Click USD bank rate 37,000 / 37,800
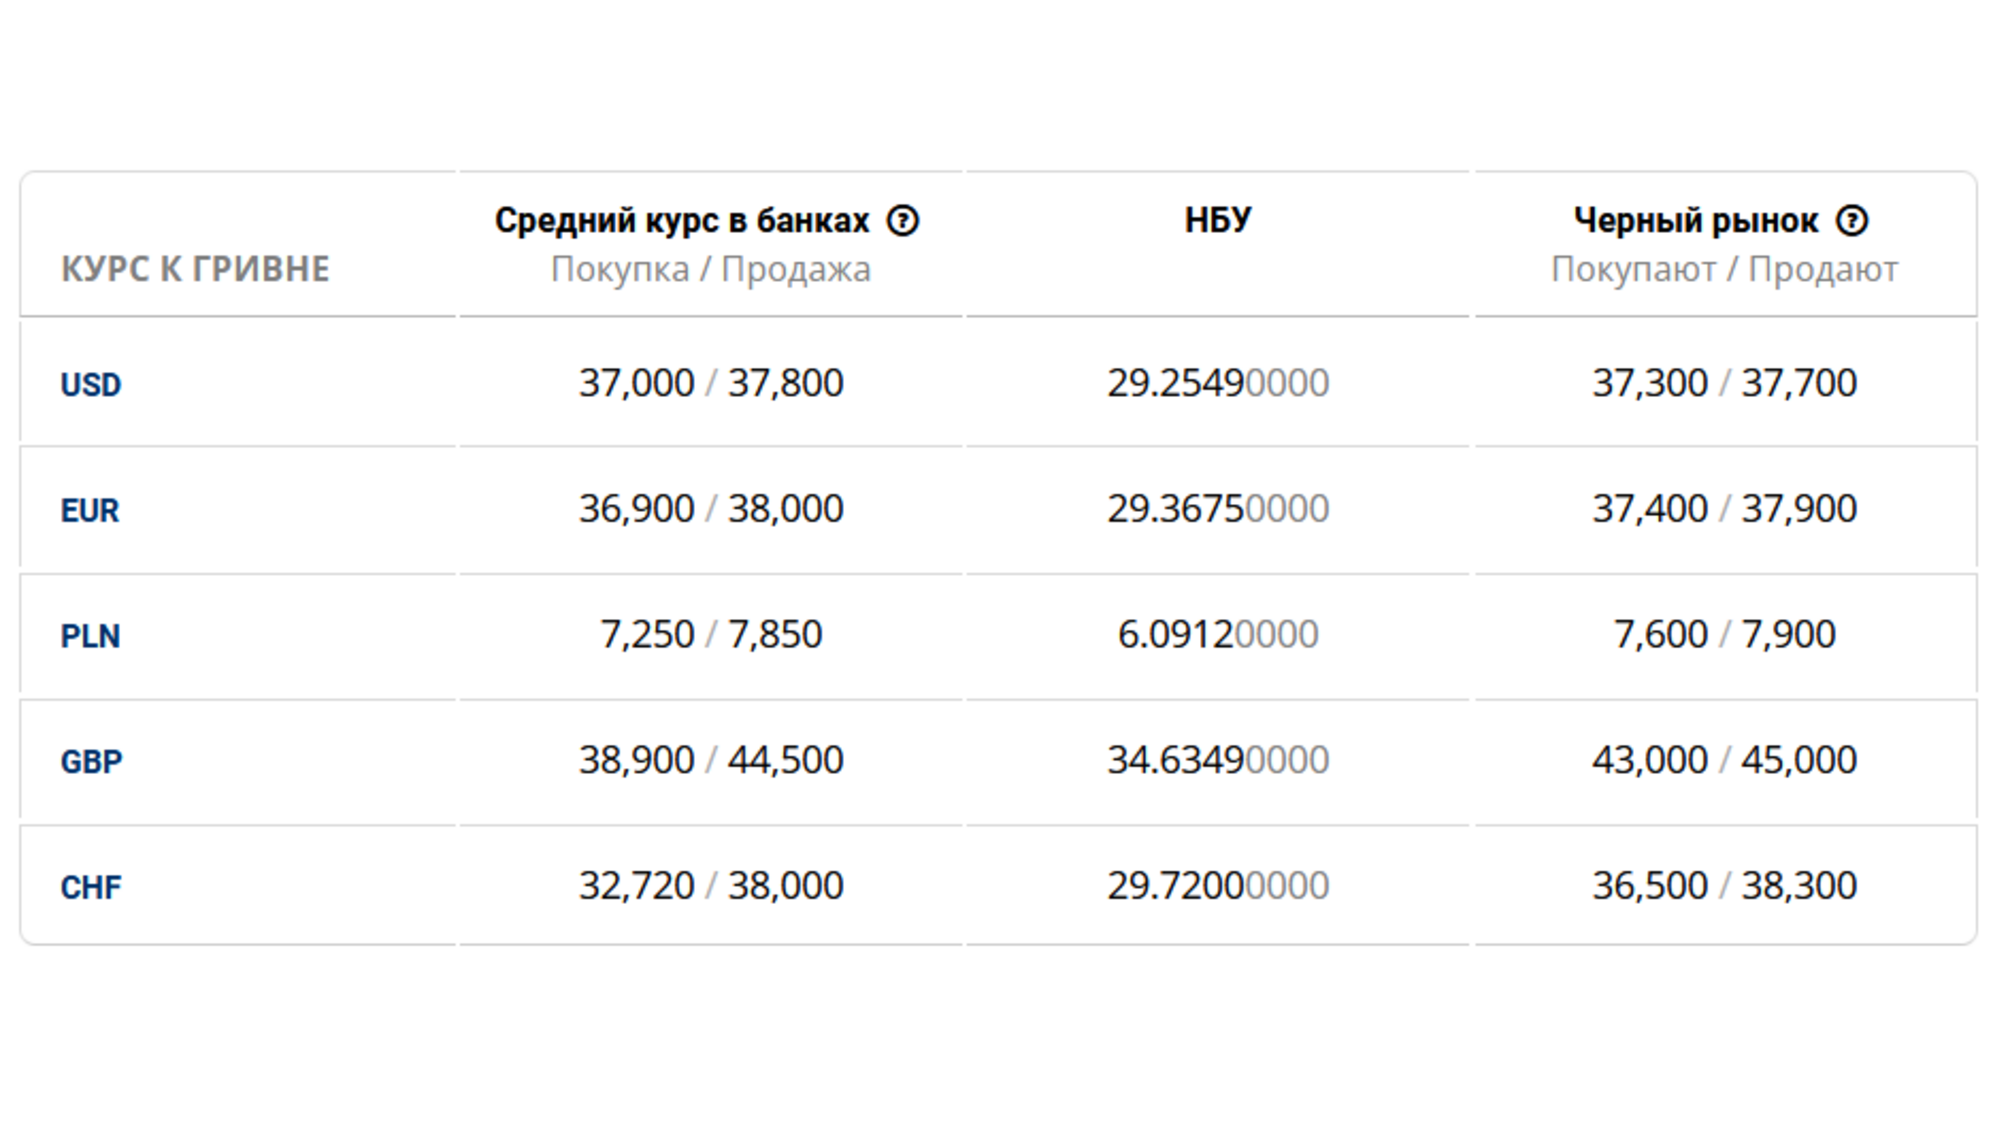This screenshot has width=2010, height=1130. (x=711, y=383)
